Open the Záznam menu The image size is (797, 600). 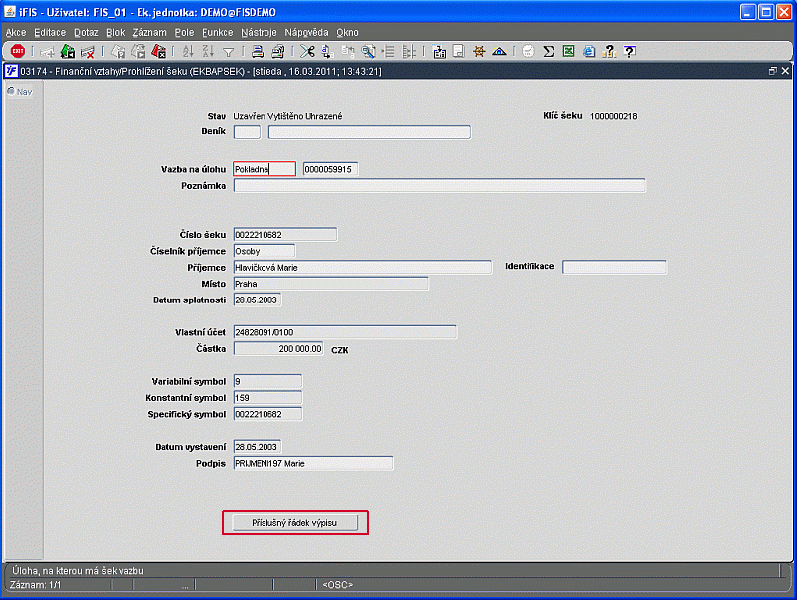pyautogui.click(x=149, y=33)
